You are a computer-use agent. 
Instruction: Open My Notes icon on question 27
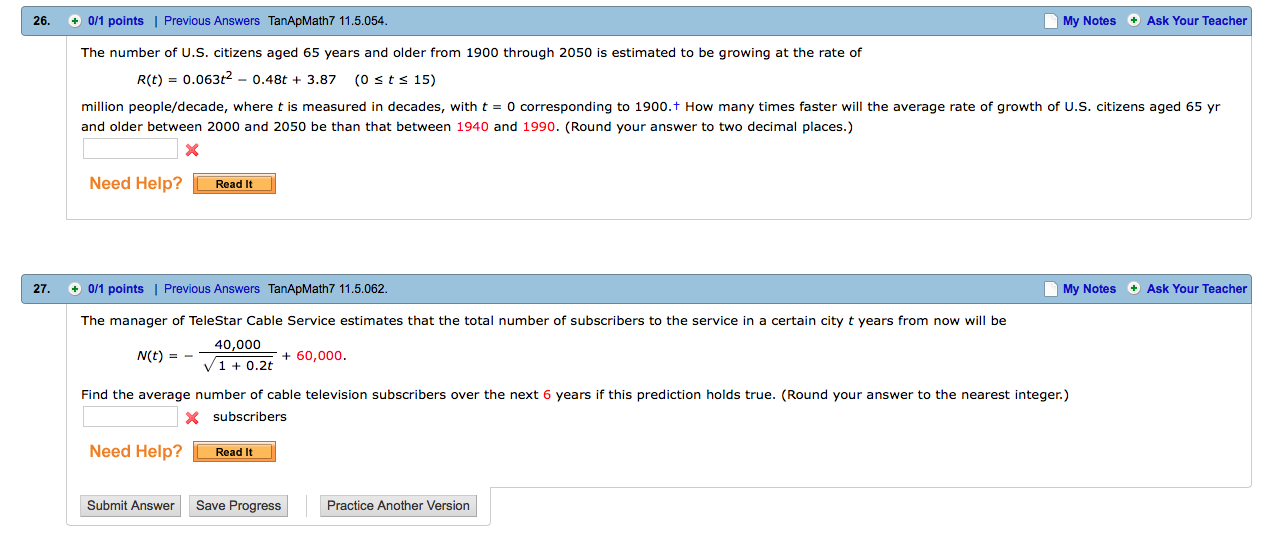[1050, 289]
